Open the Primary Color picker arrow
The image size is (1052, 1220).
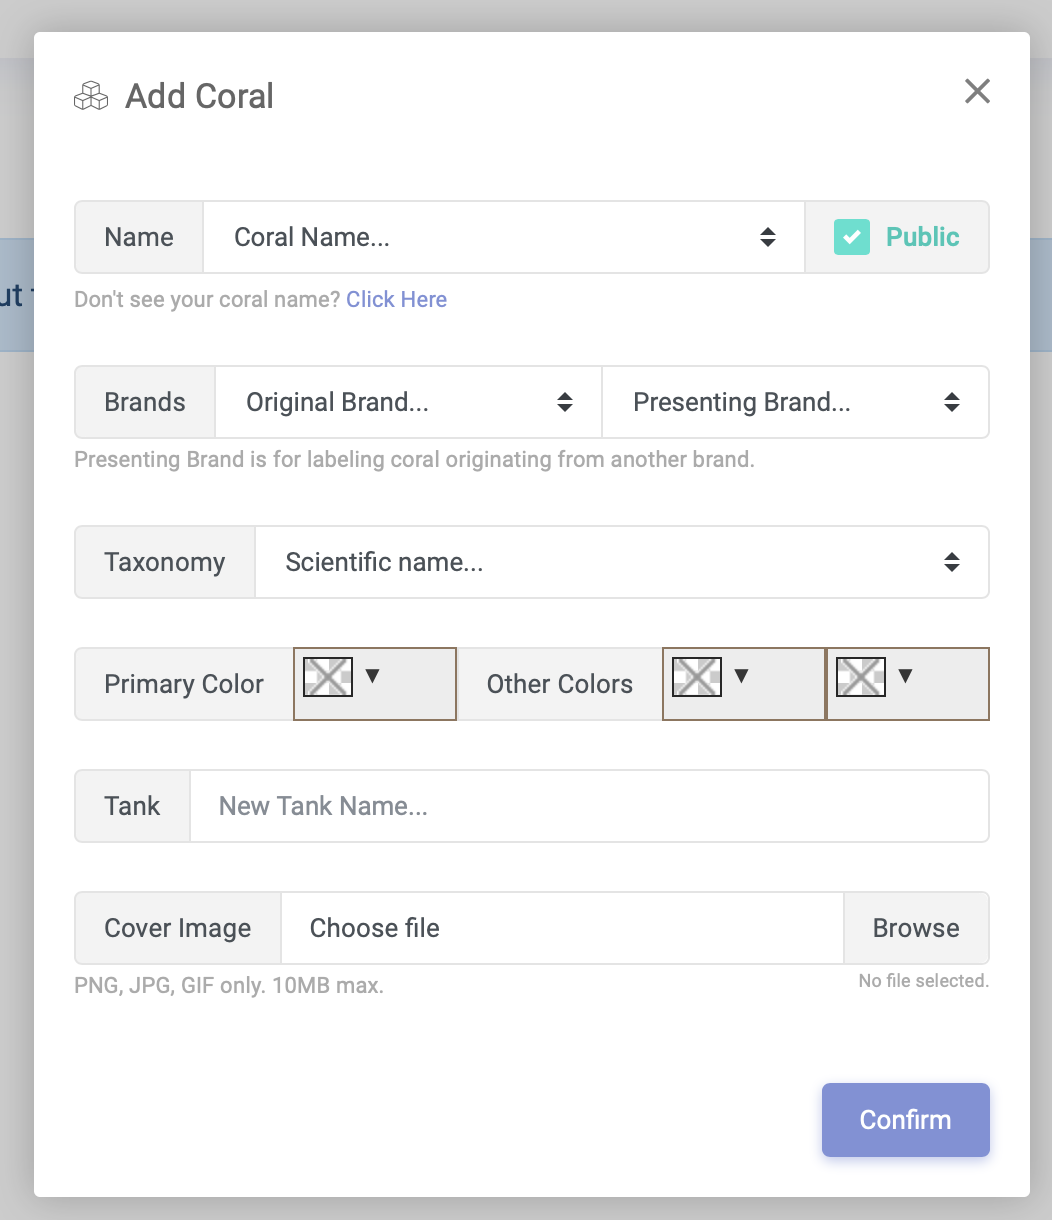pos(373,676)
